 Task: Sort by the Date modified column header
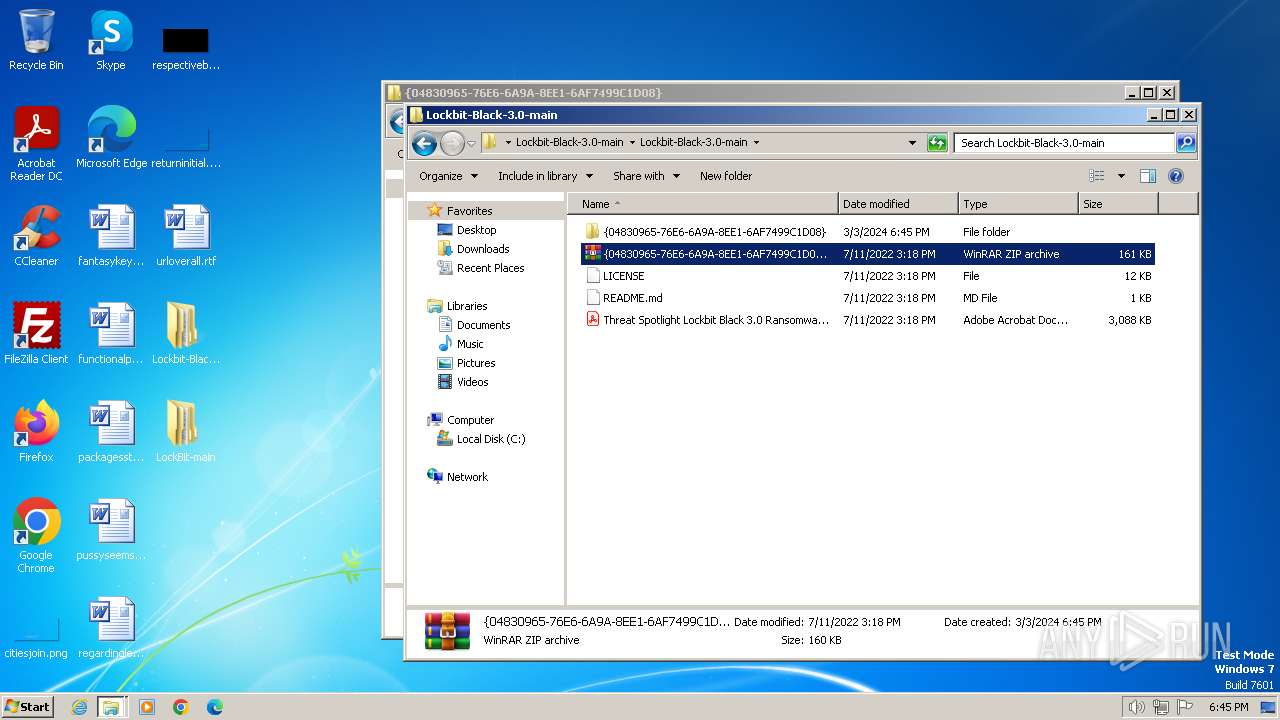pyautogui.click(x=898, y=204)
